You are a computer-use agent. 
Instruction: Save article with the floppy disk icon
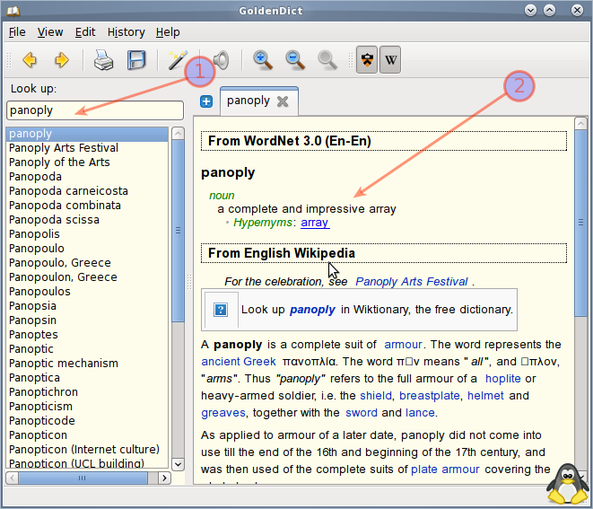pyautogui.click(x=136, y=60)
